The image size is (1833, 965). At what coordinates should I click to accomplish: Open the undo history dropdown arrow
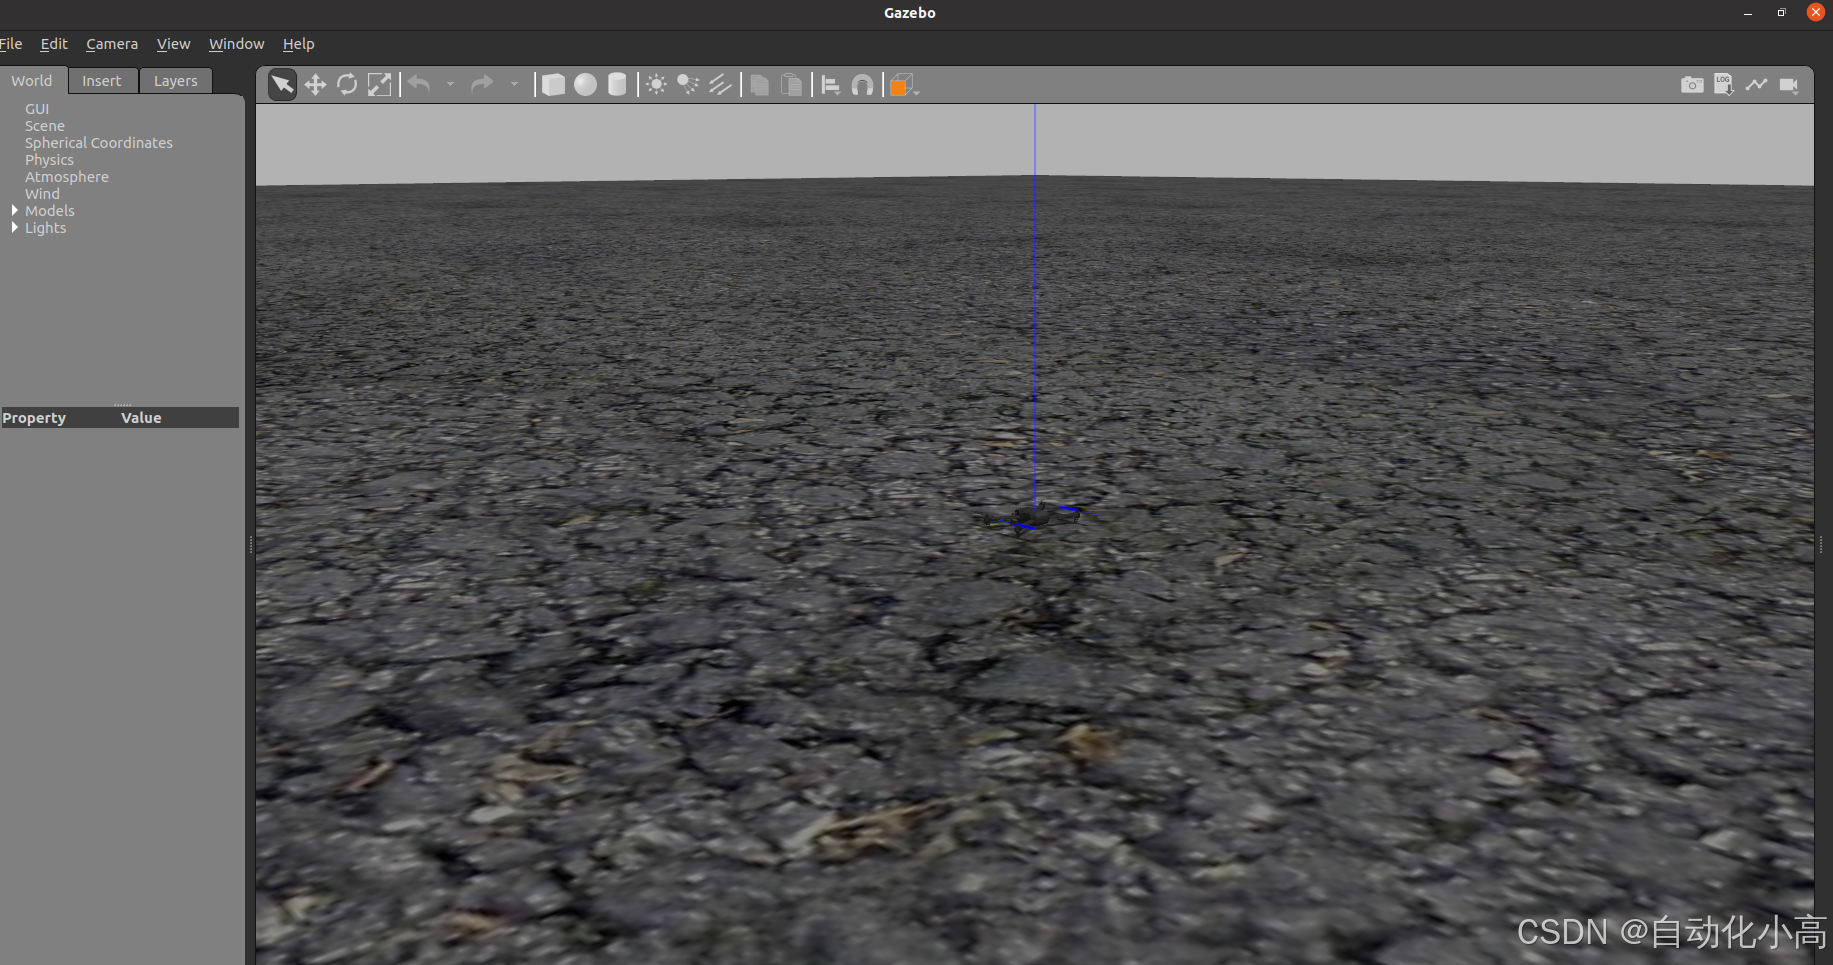[450, 85]
